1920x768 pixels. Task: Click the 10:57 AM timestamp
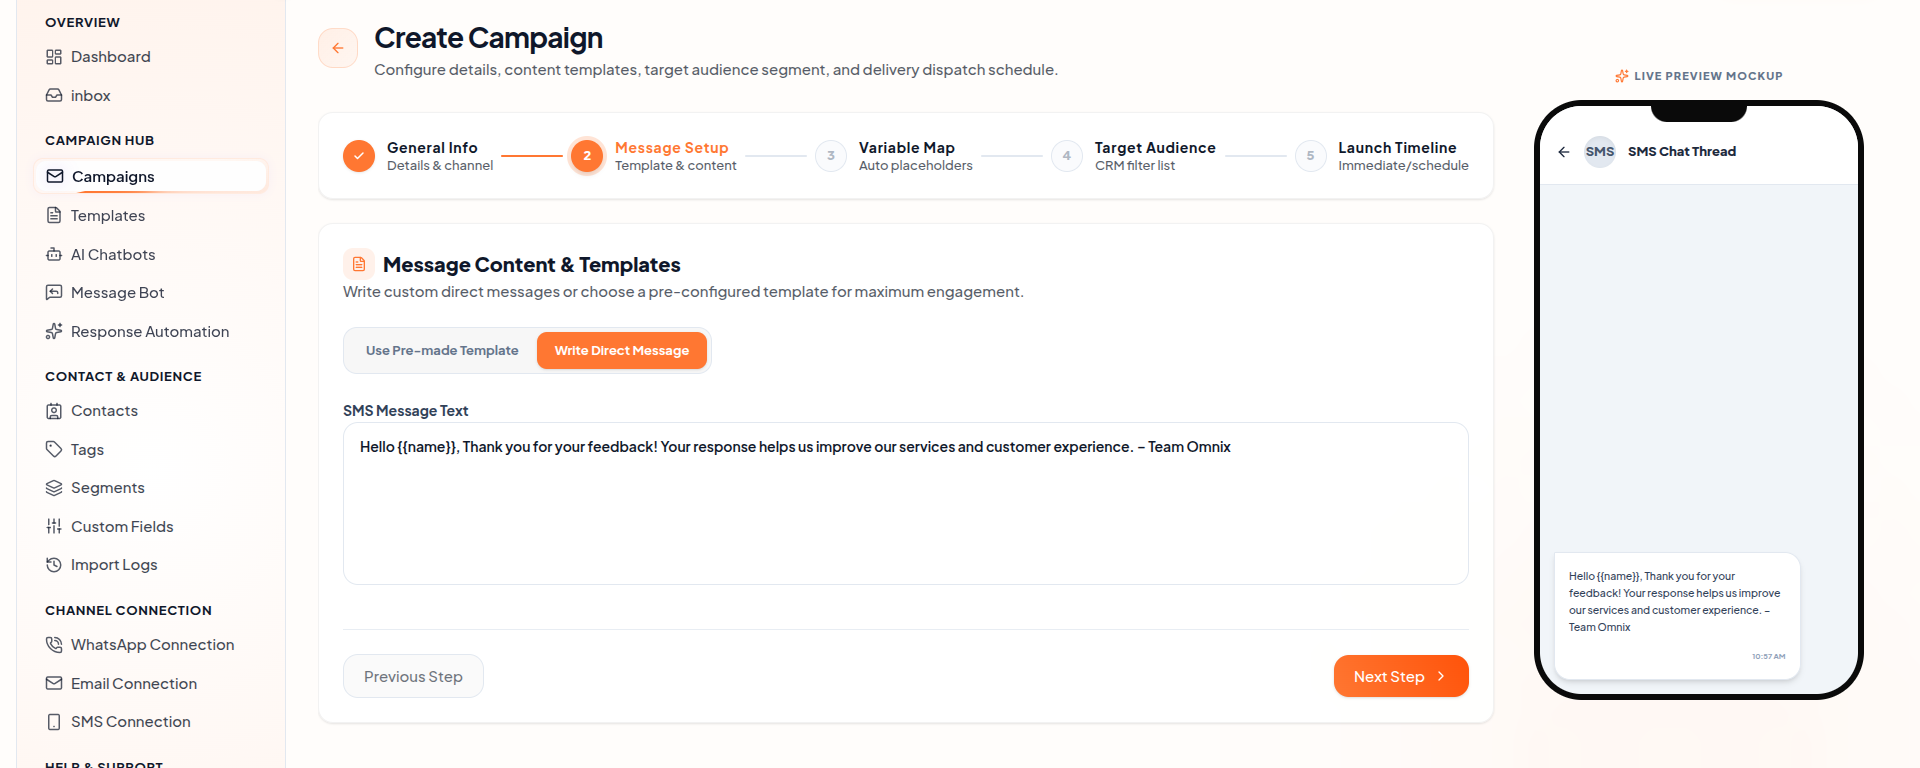click(x=1768, y=657)
